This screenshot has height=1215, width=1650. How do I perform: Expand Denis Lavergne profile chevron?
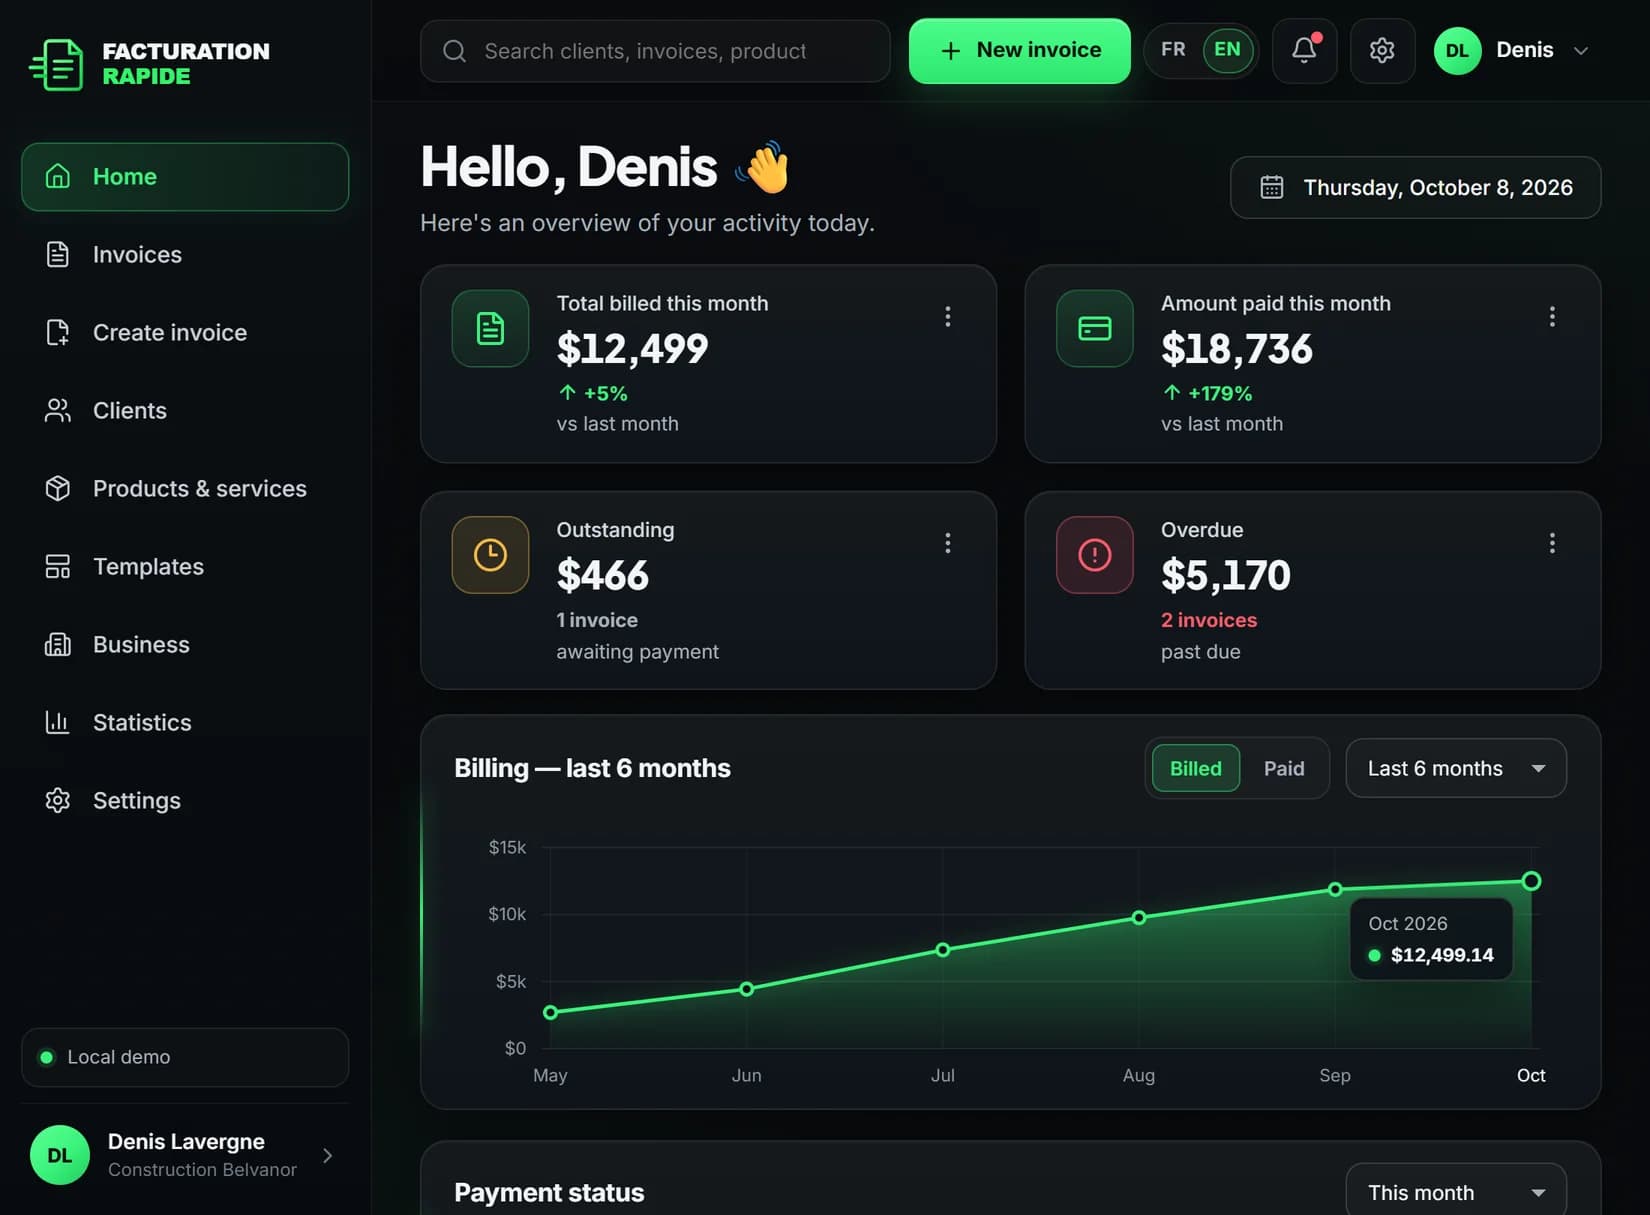pyautogui.click(x=327, y=1155)
